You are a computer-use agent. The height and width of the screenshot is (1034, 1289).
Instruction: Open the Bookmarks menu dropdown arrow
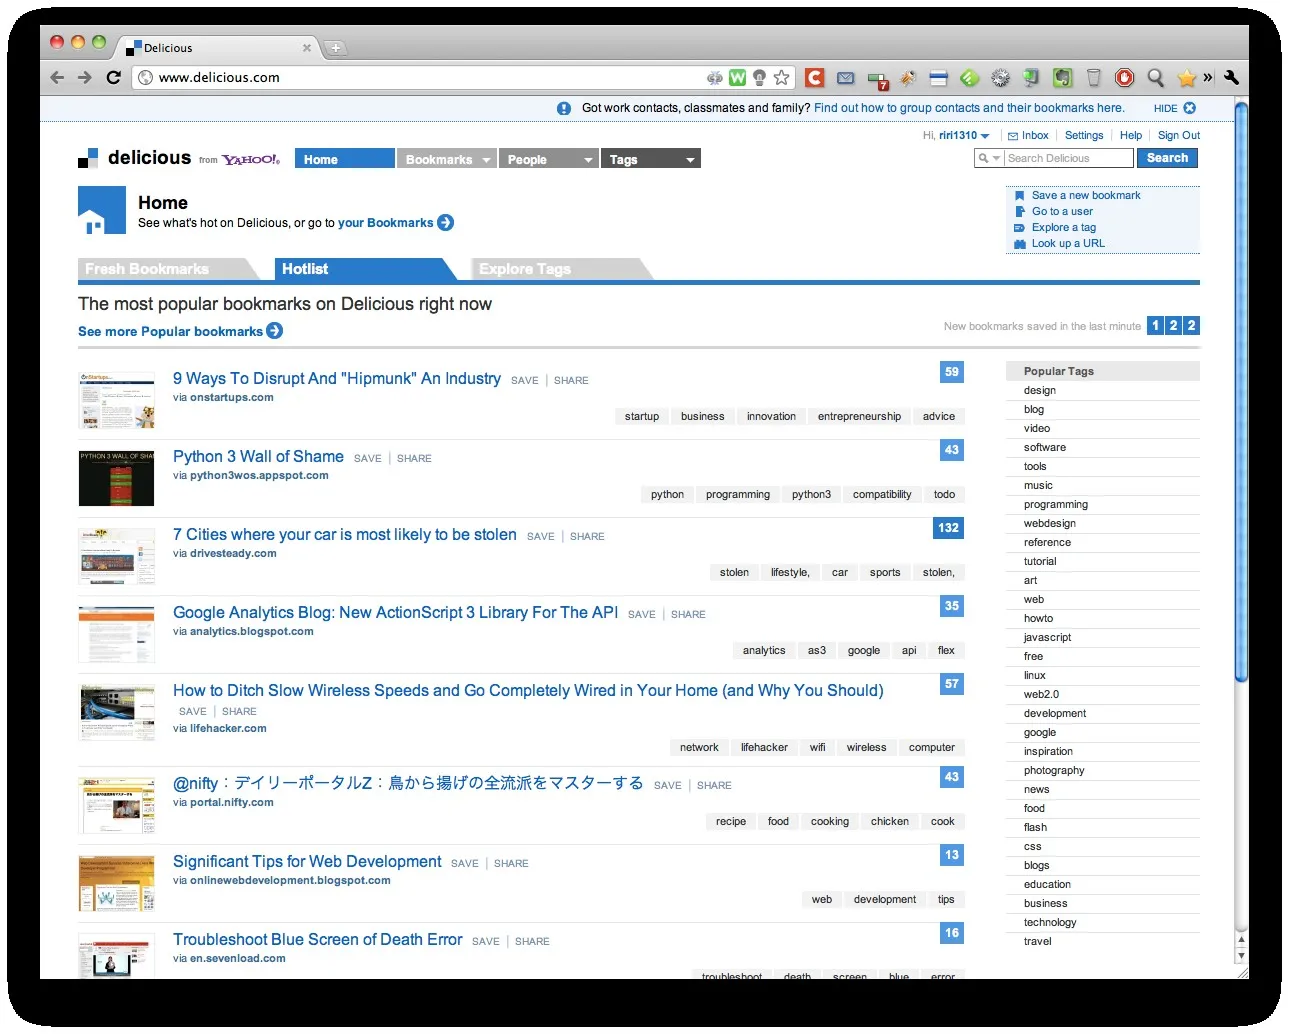[486, 160]
